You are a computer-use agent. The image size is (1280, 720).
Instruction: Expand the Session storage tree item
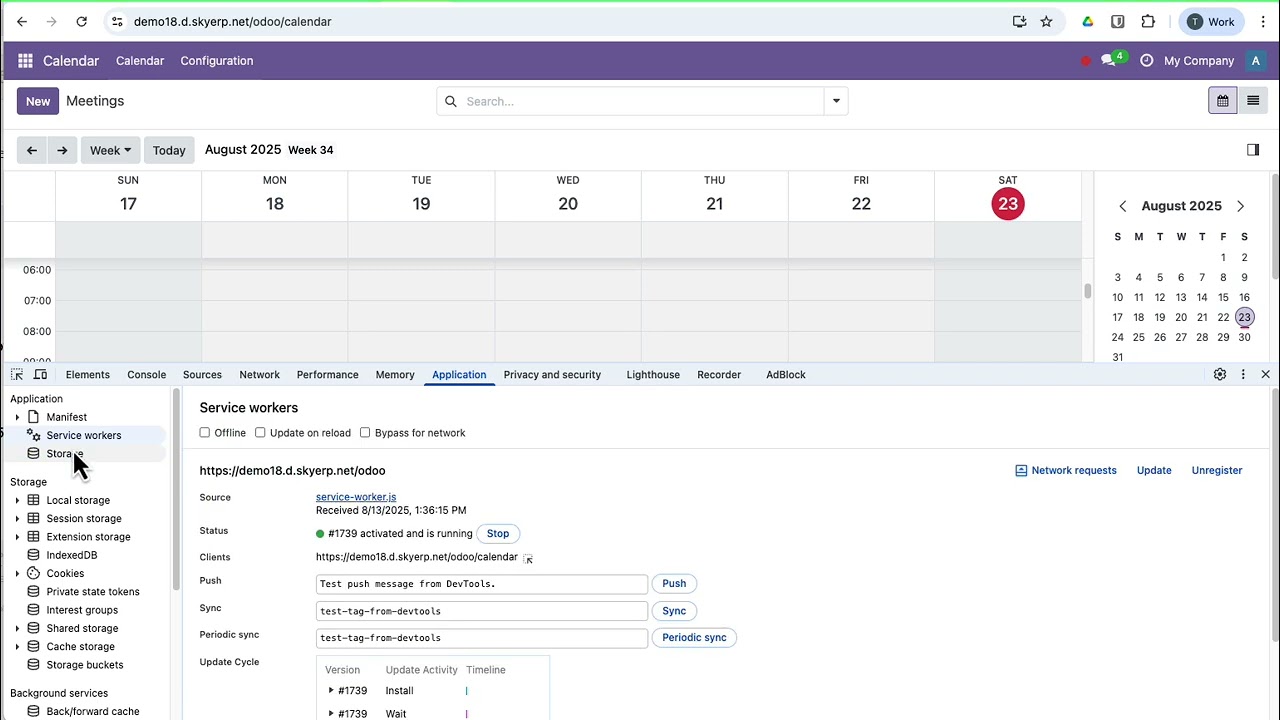click(17, 518)
